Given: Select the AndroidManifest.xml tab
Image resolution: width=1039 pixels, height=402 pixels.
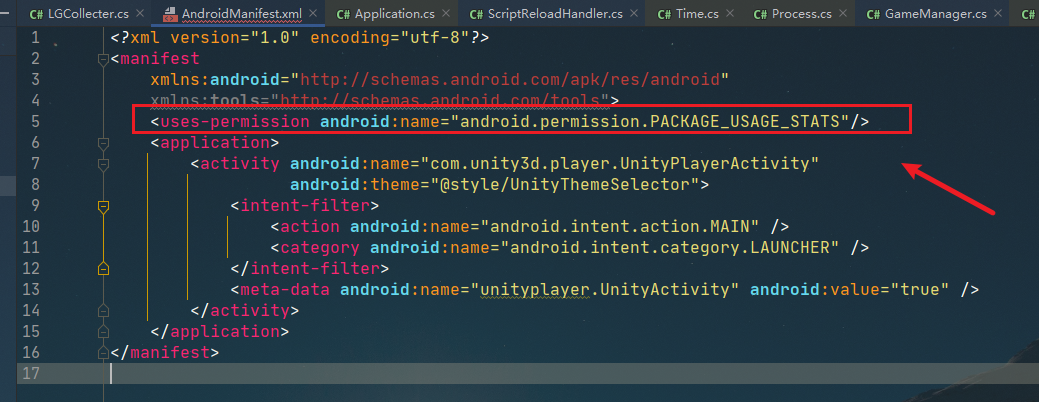Looking at the screenshot, I should pos(239,13).
